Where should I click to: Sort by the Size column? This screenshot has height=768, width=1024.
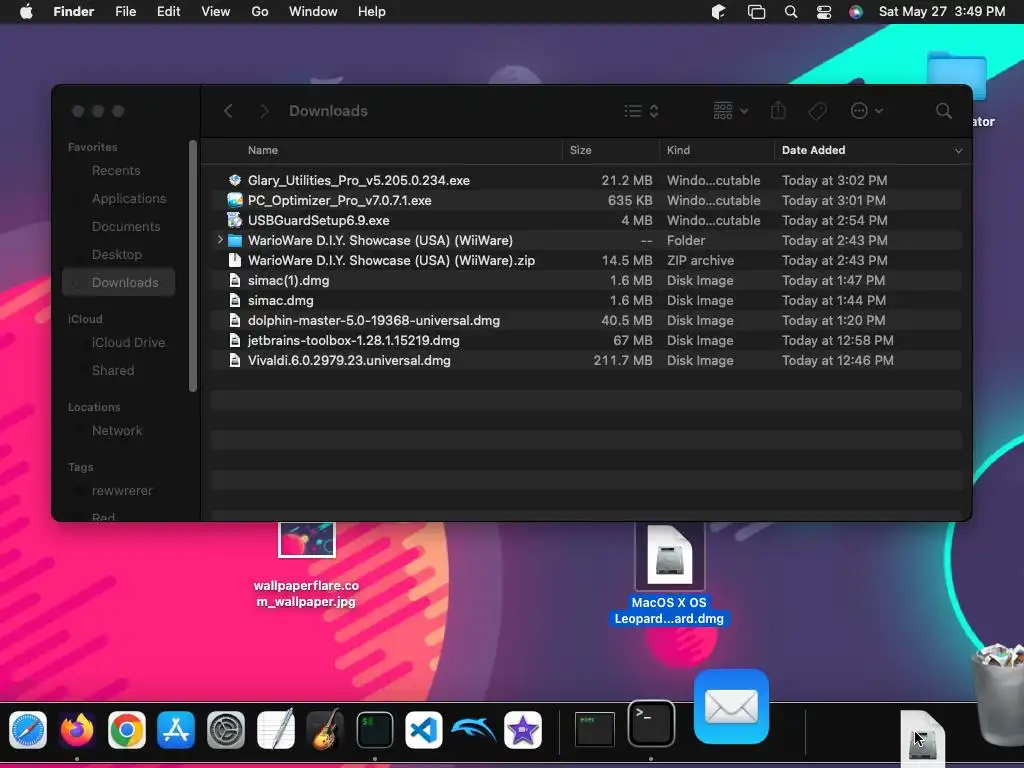pos(580,150)
